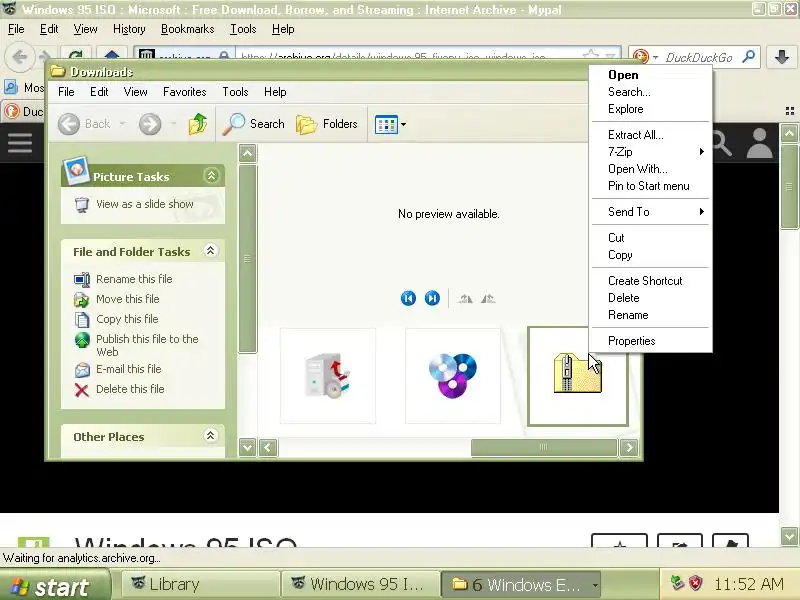Toggle the Folders pane button
The height and width of the screenshot is (600, 800).
pos(327,124)
